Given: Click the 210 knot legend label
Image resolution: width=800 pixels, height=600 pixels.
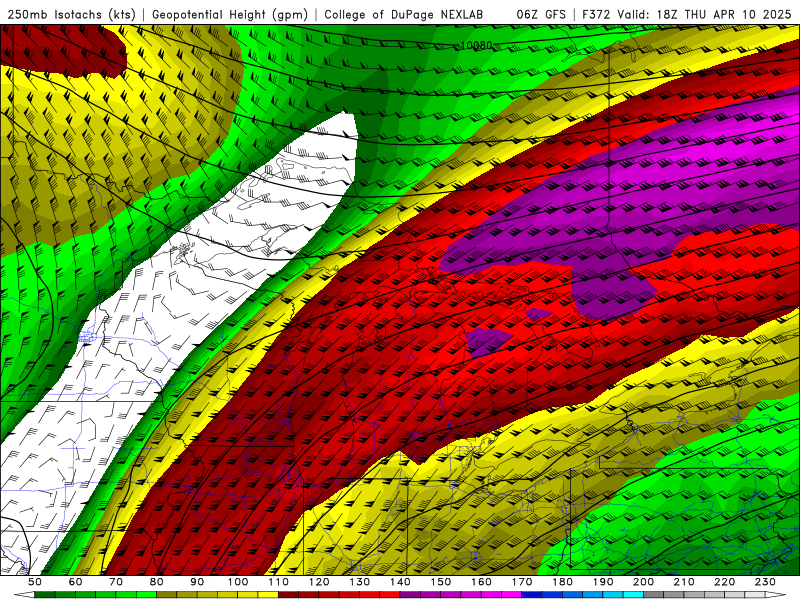Looking at the screenshot, I should coord(684,582).
